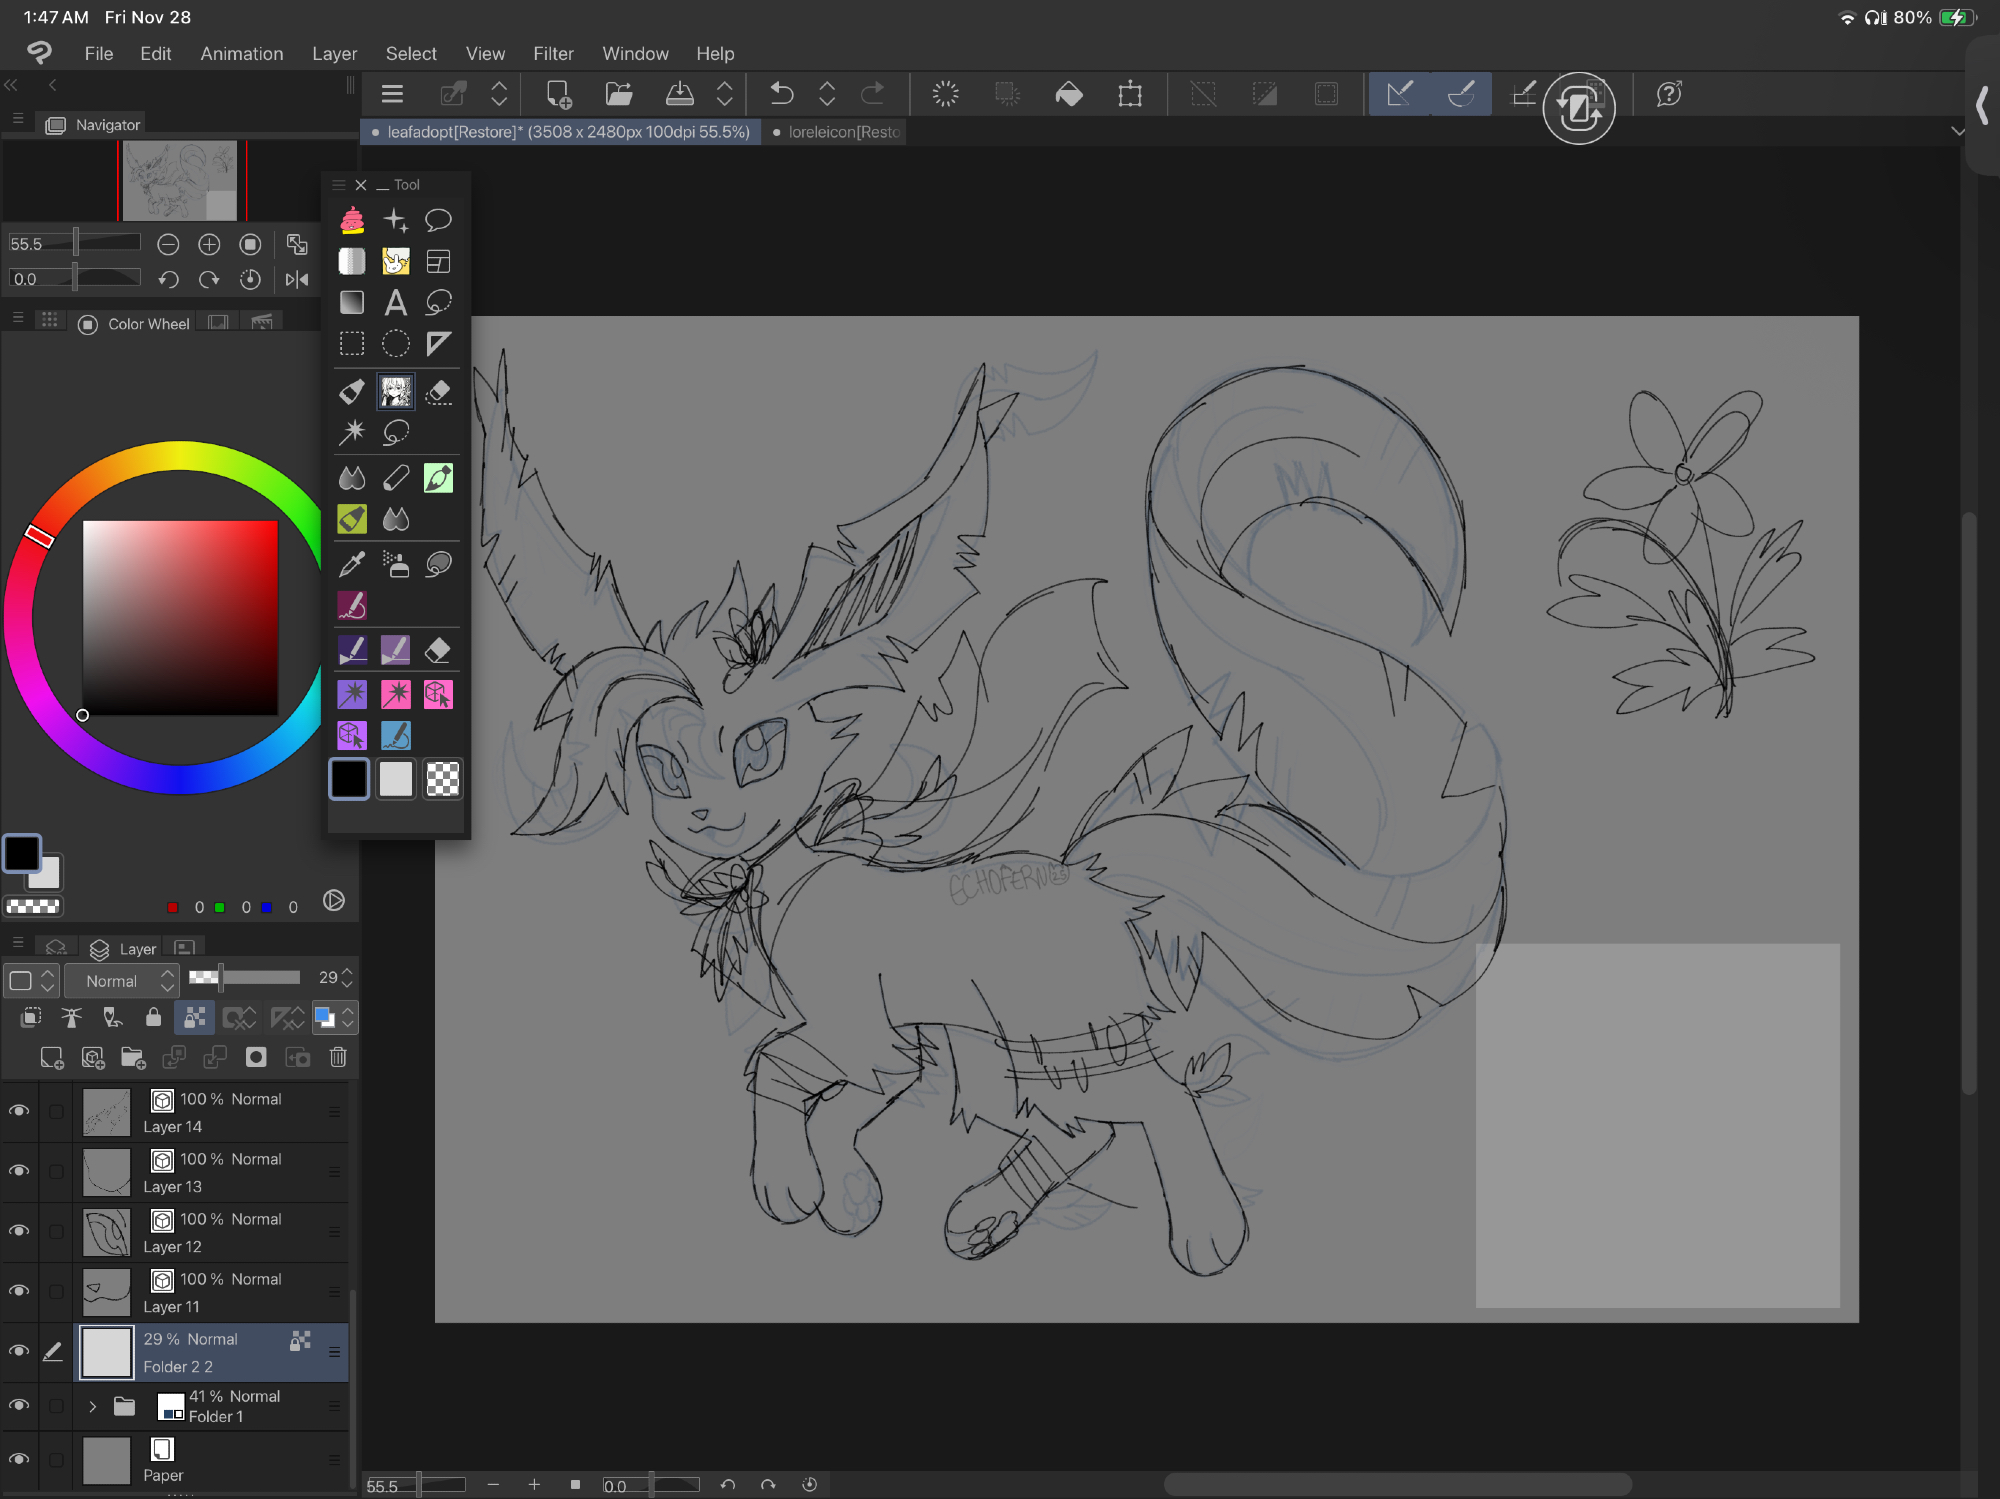Select the rectangular marquee selection tool
Image resolution: width=2000 pixels, height=1499 pixels.
[x=352, y=344]
